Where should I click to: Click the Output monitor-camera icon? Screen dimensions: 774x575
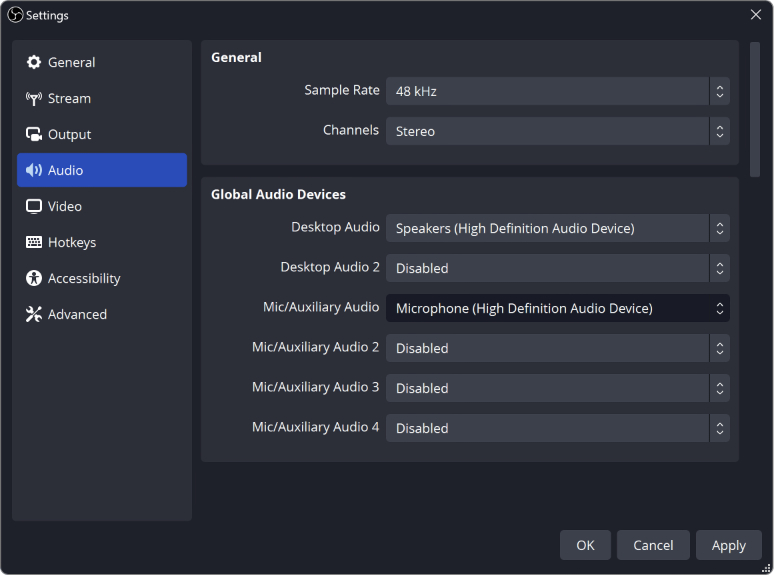click(34, 134)
